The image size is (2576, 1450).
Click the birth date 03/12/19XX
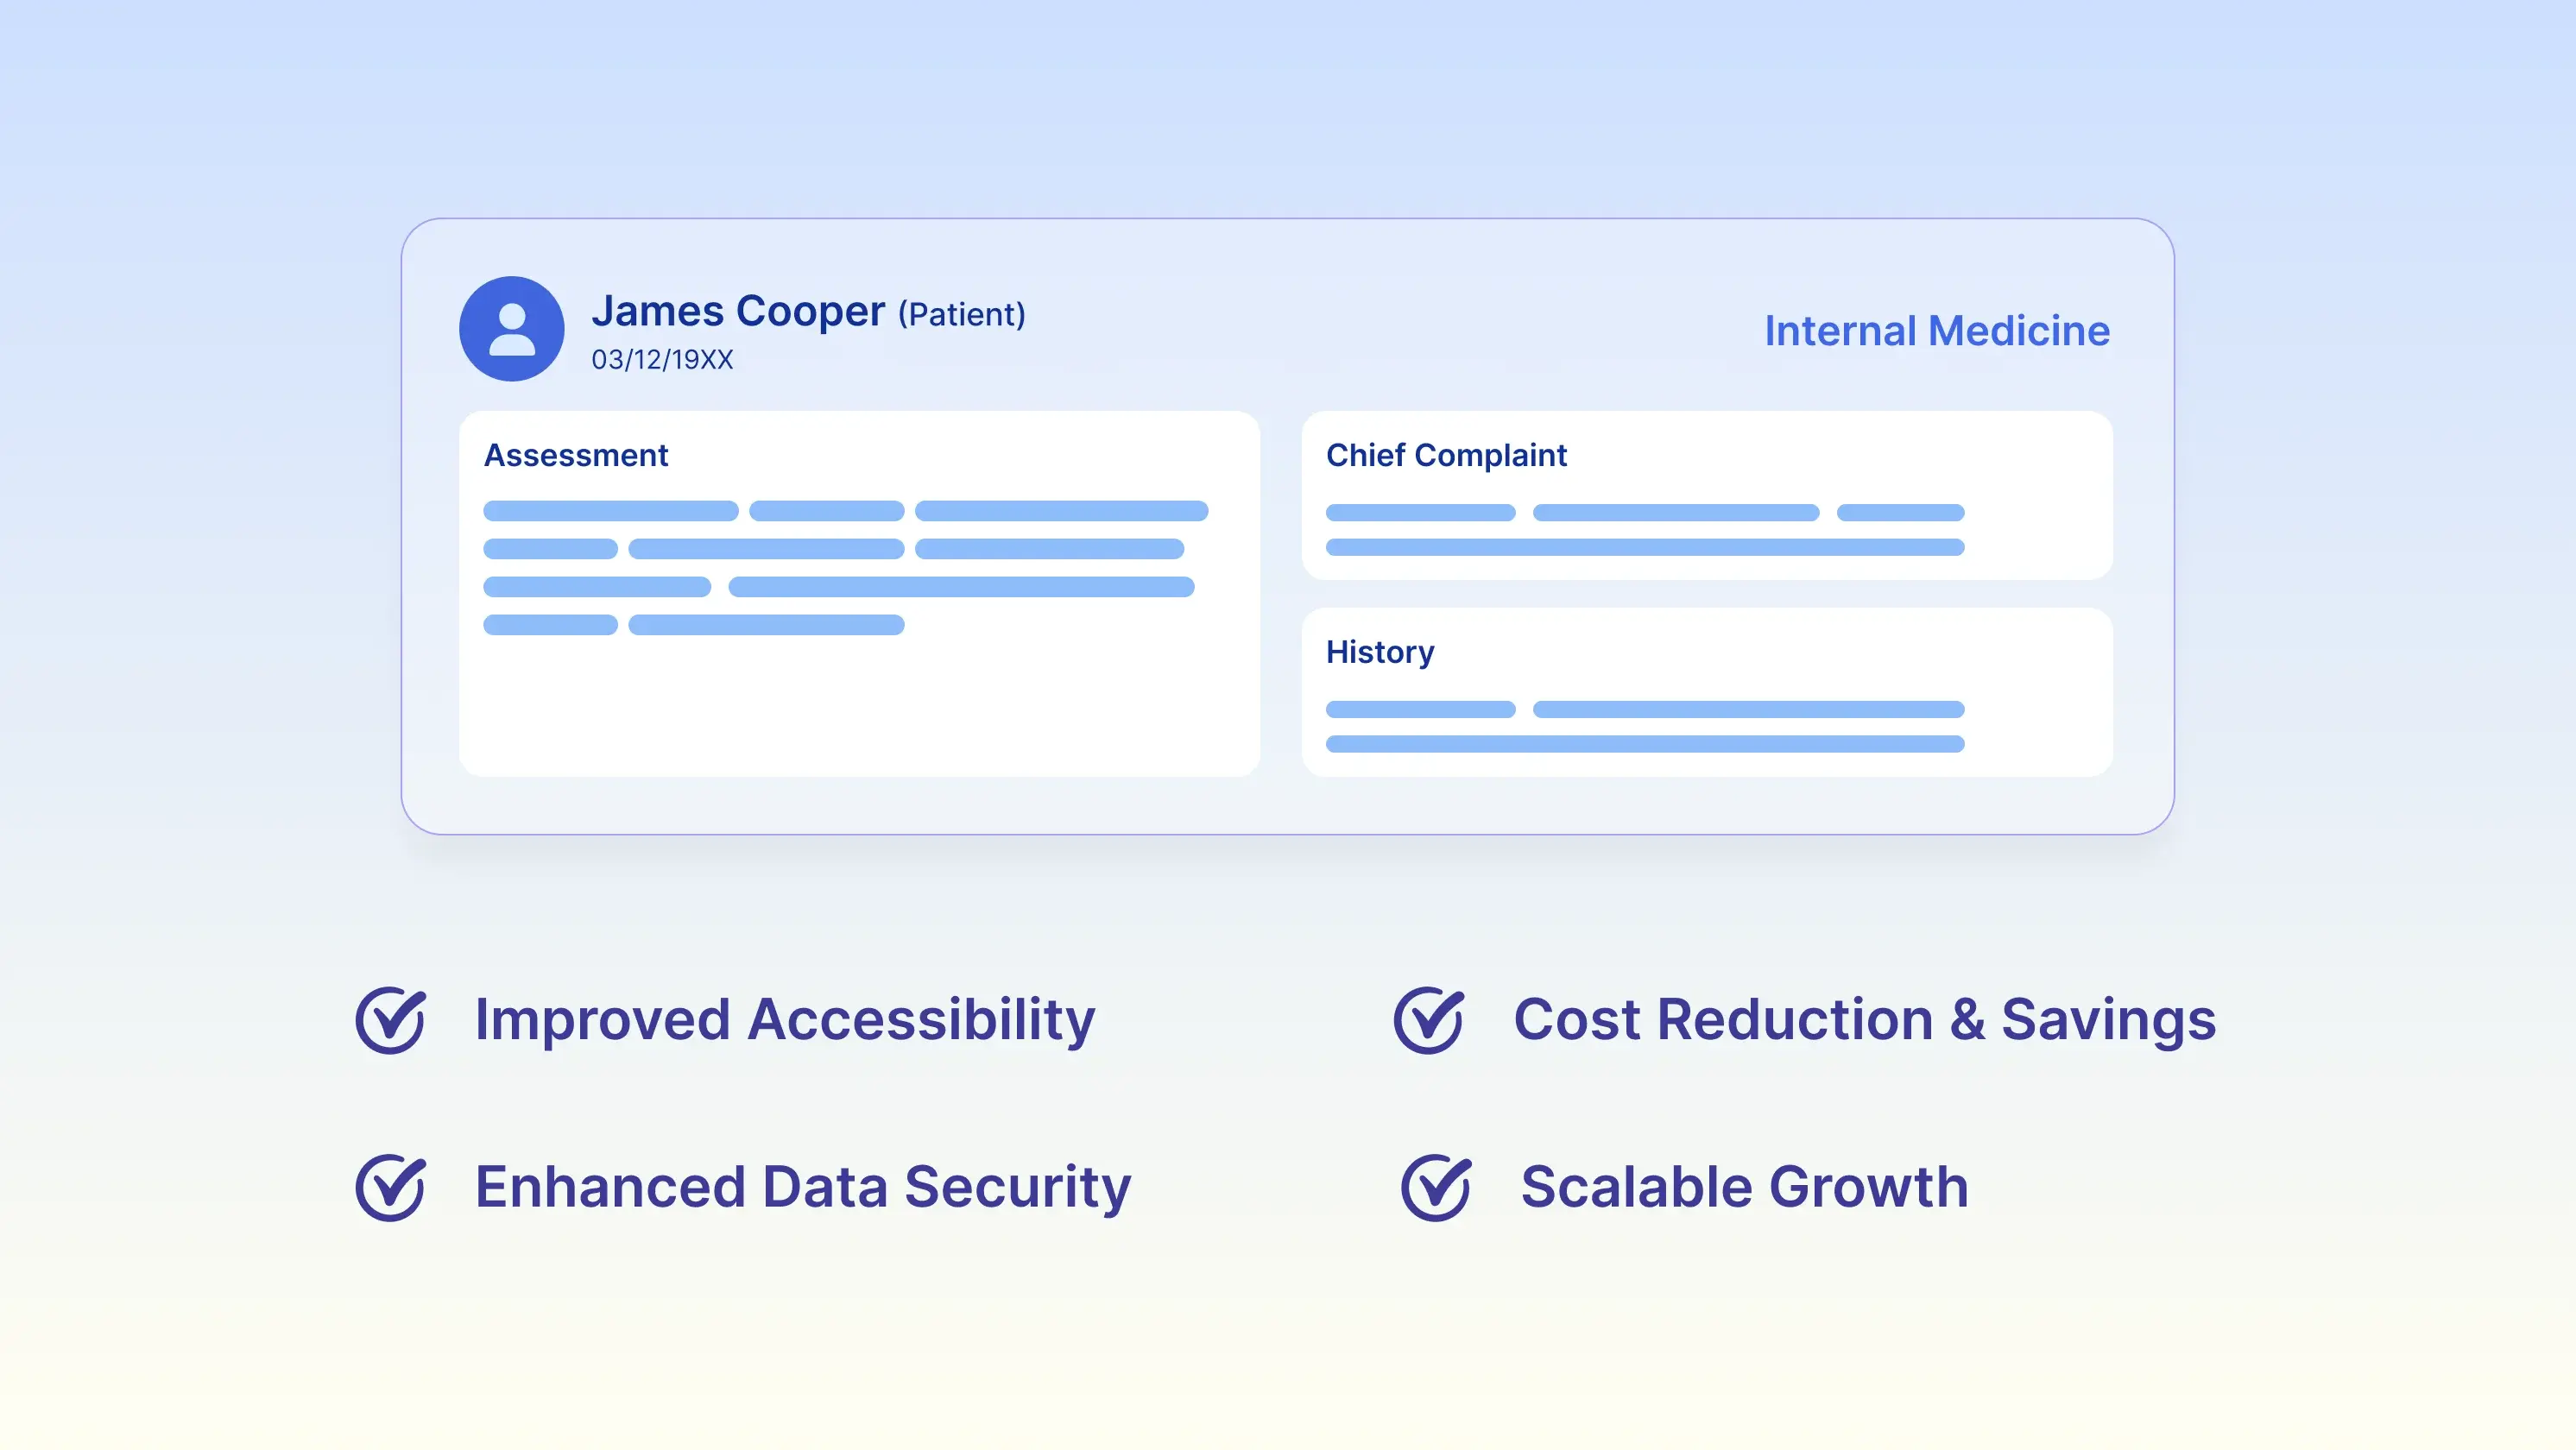coord(661,359)
